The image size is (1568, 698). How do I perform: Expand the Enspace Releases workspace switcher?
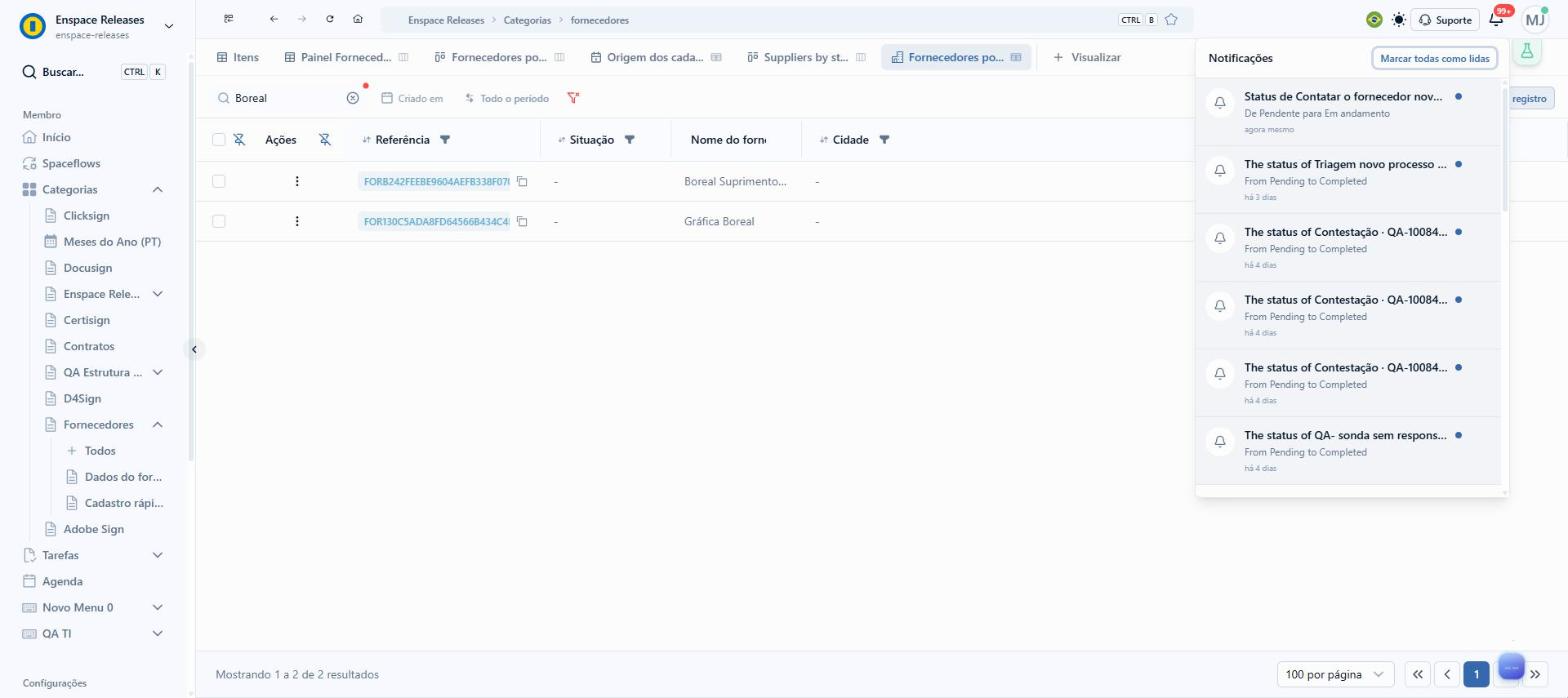pos(168,26)
